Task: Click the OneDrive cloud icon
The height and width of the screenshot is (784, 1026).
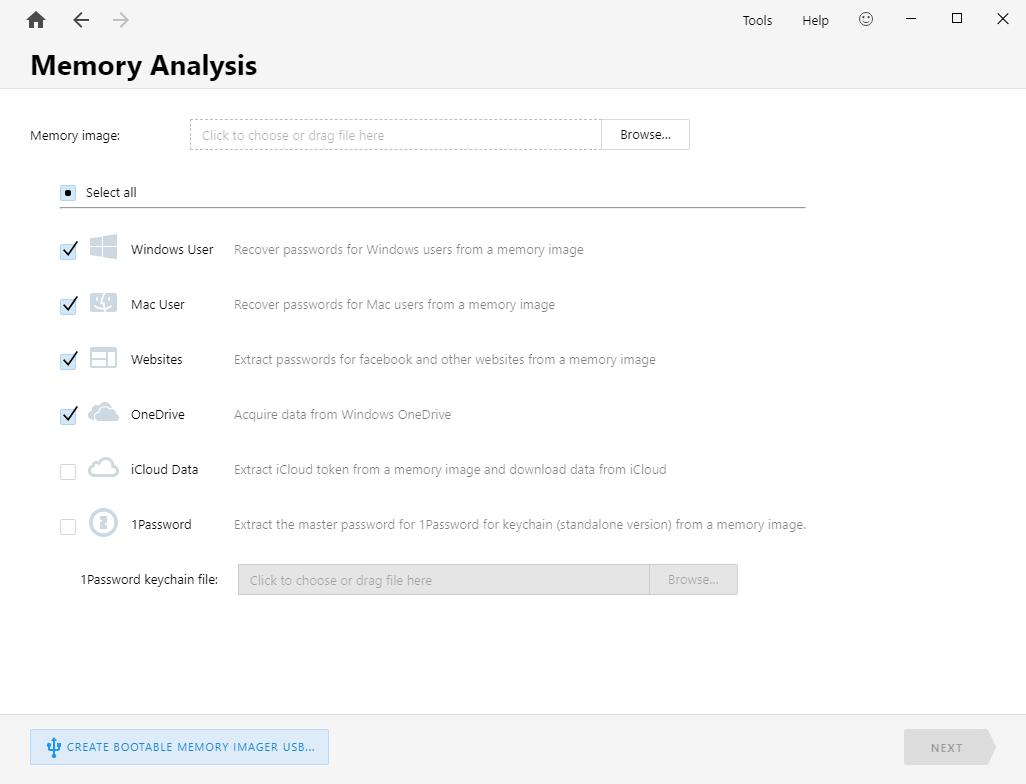Action: tap(104, 413)
